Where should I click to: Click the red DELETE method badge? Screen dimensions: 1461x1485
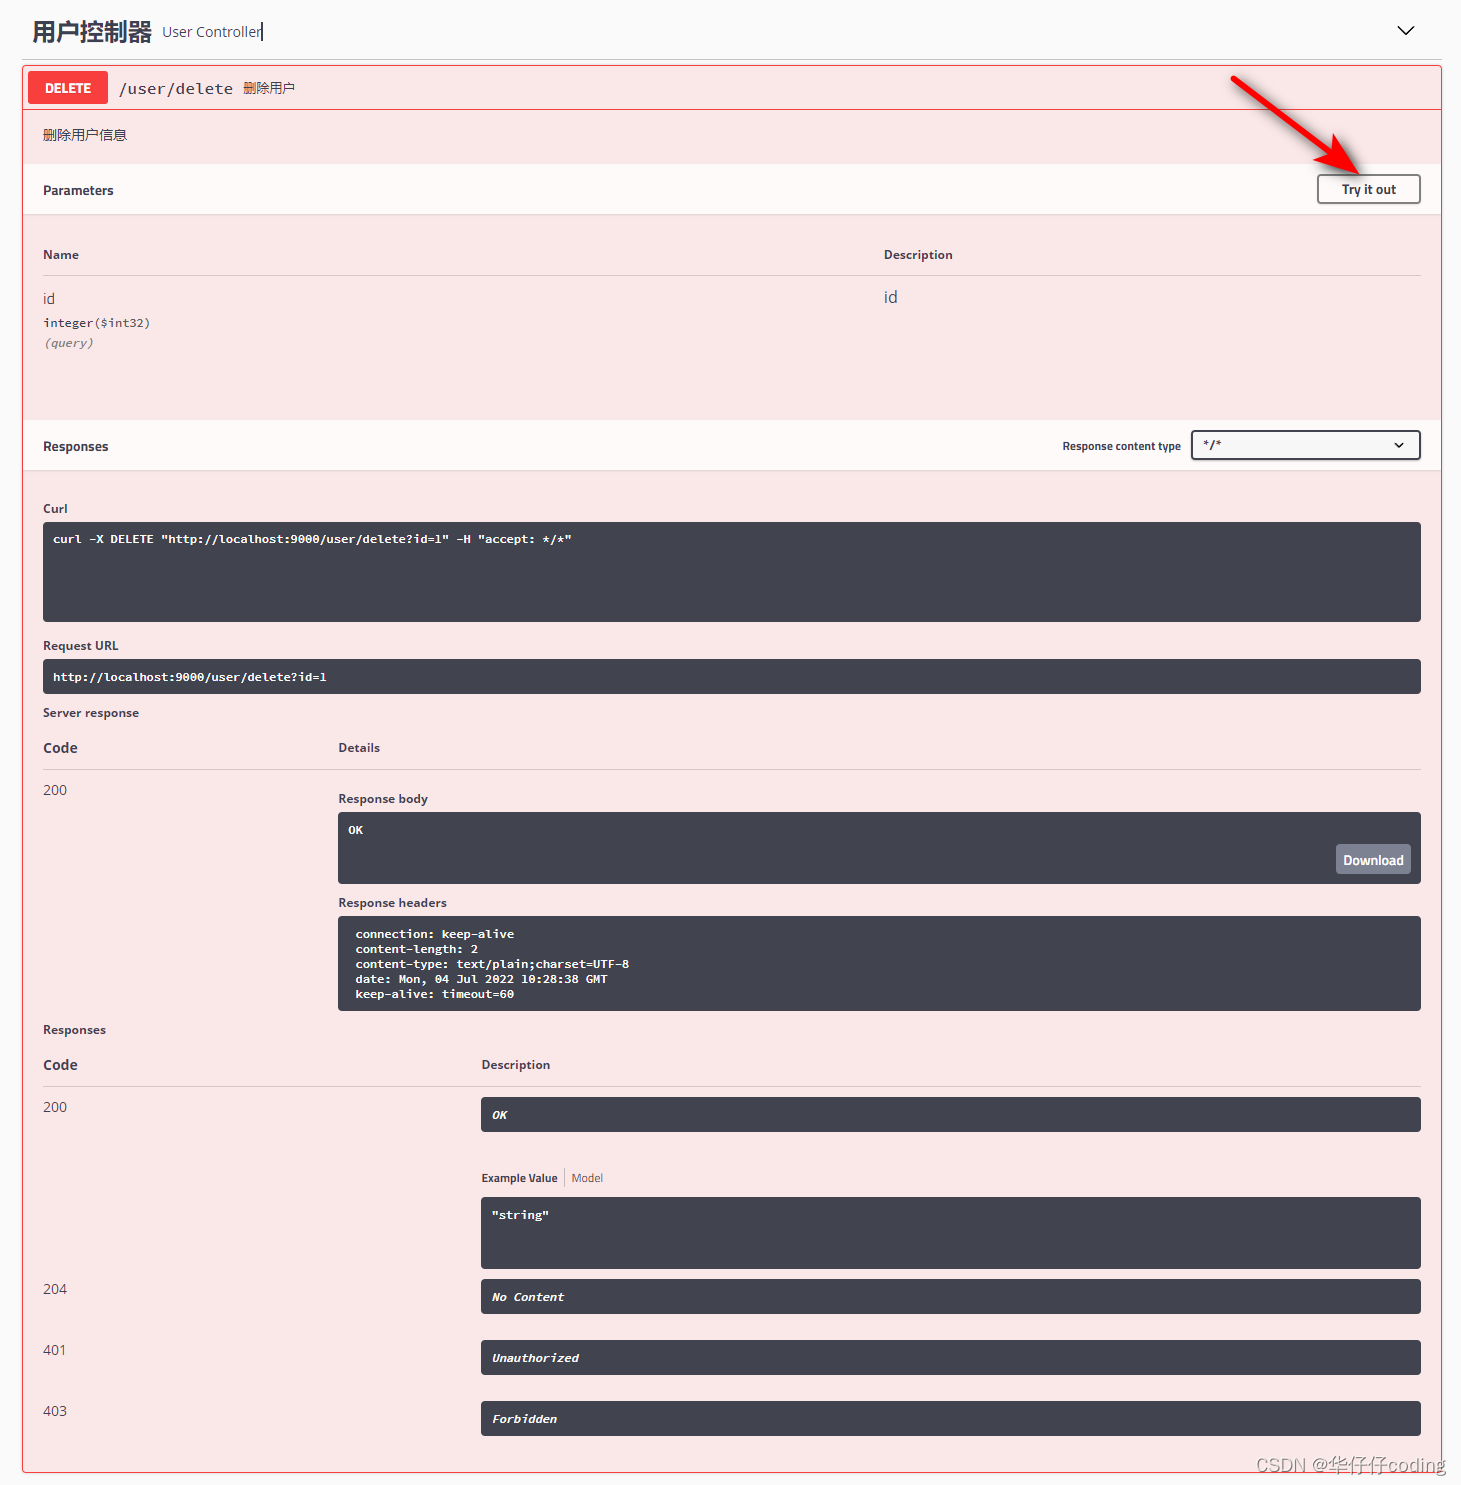point(68,88)
